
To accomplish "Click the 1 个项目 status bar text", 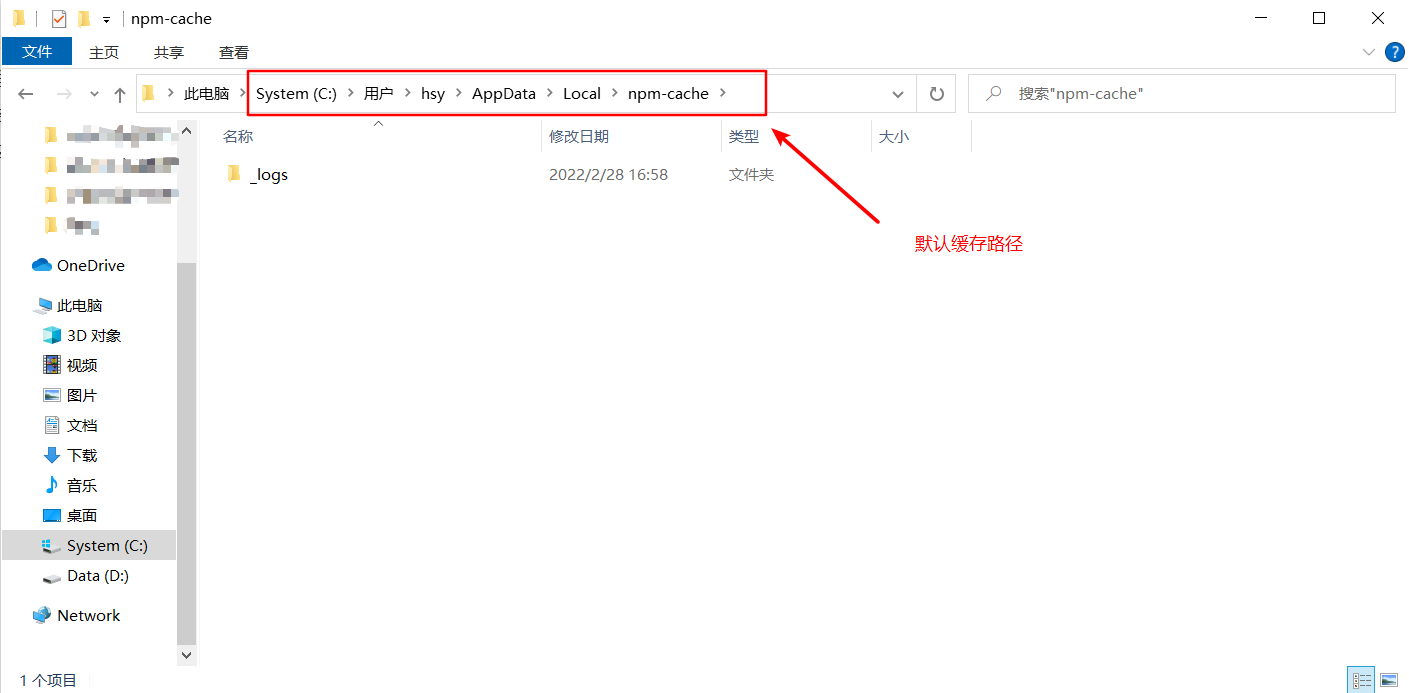I will 48,680.
